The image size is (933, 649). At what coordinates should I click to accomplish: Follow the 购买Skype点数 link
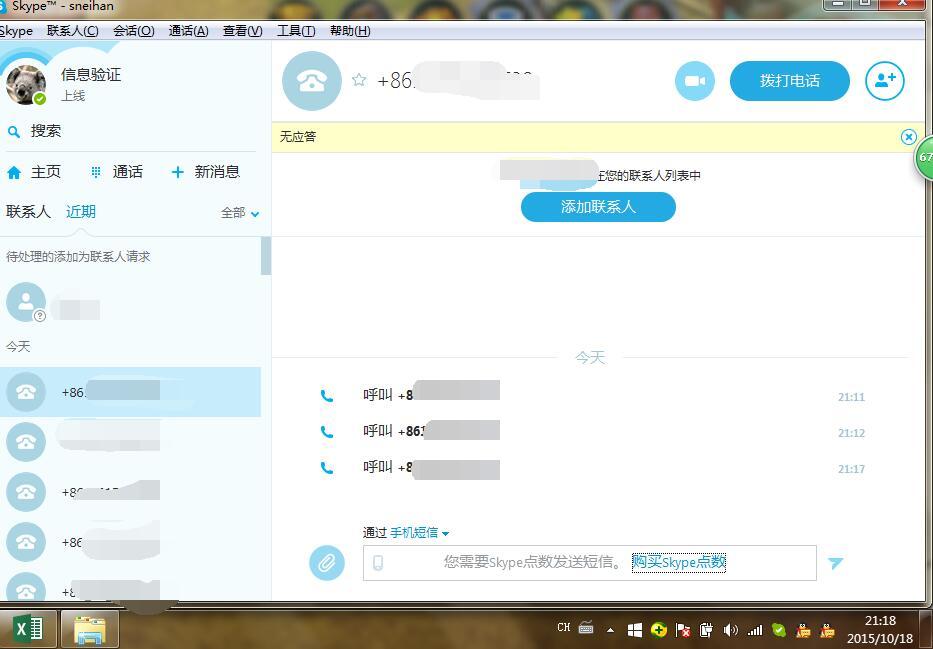click(678, 562)
